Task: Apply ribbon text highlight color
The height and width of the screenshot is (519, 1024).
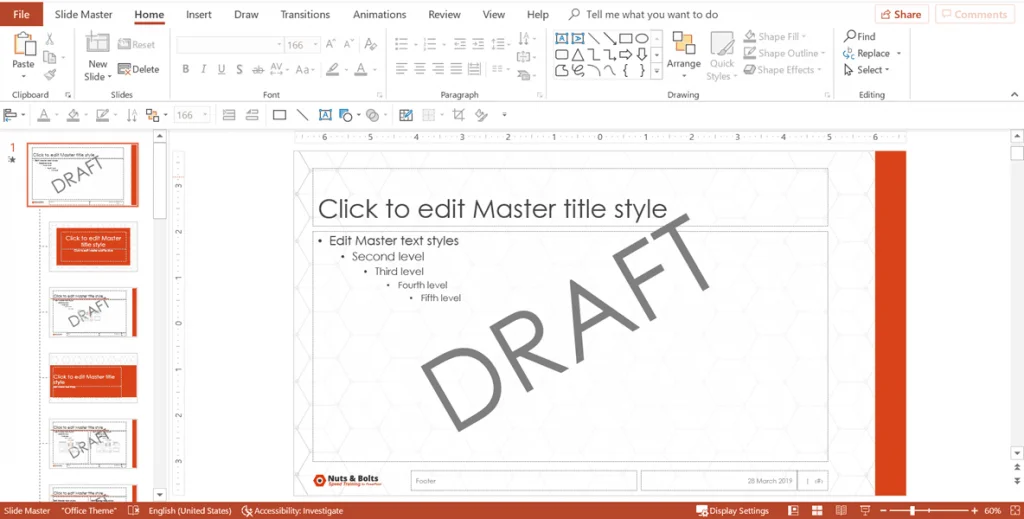Action: point(332,69)
